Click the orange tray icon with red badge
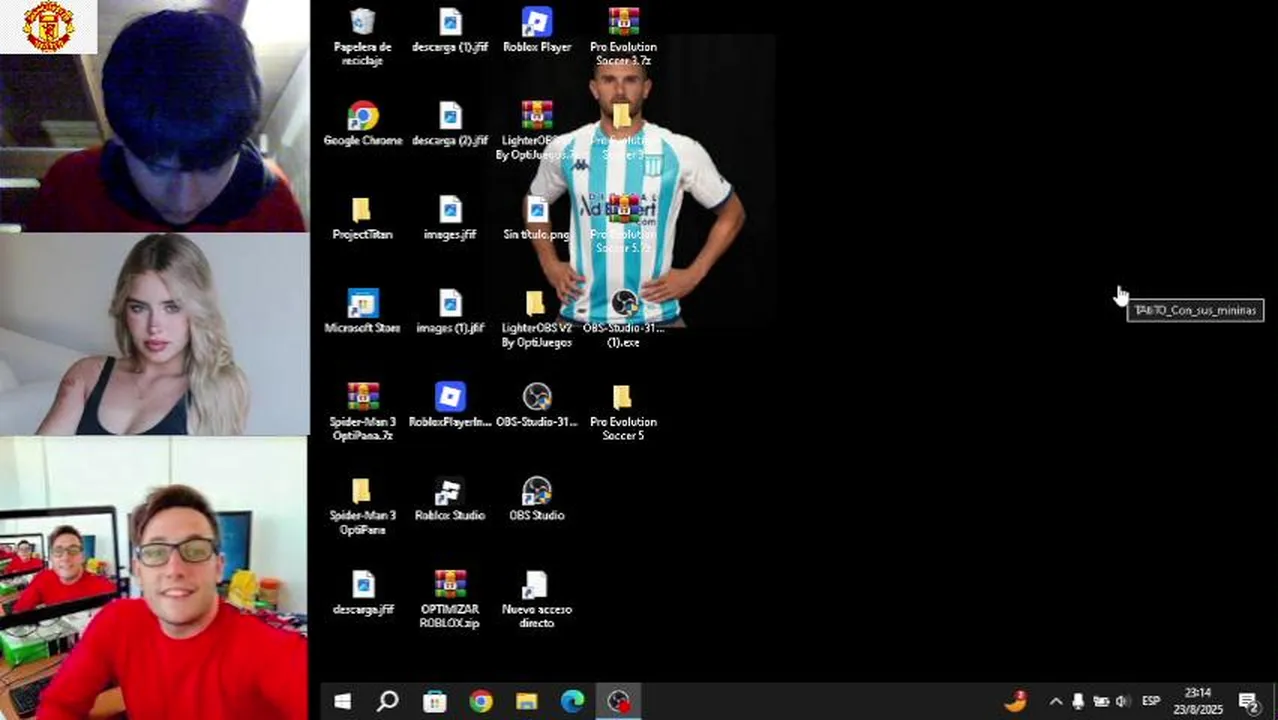Screen dimensions: 1278x720 1016,701
